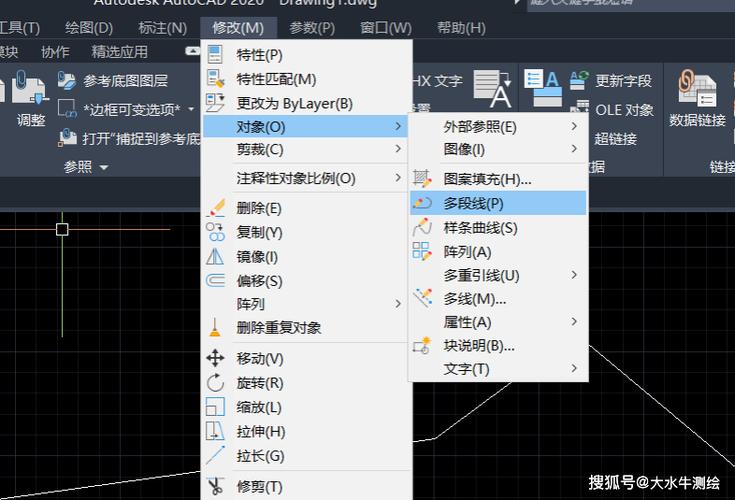Click the 修剪(T) scissors icon
The image size is (735, 500).
tap(215, 486)
